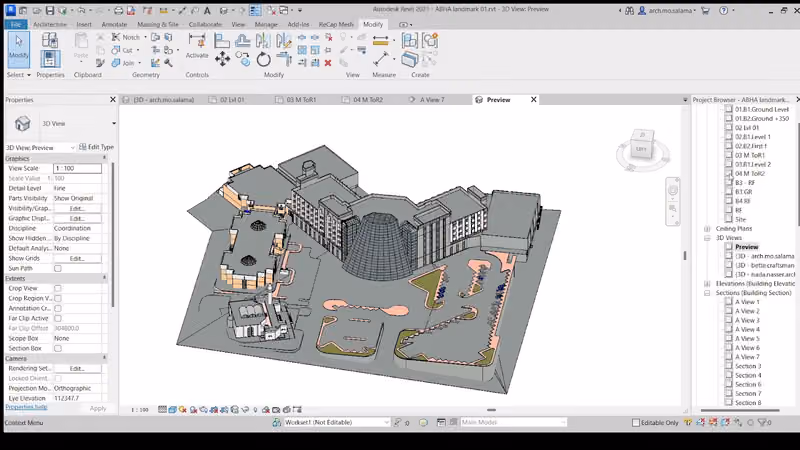Open the Collaborate ribbon tab
Image resolution: width=800 pixels, height=450 pixels.
(205, 24)
